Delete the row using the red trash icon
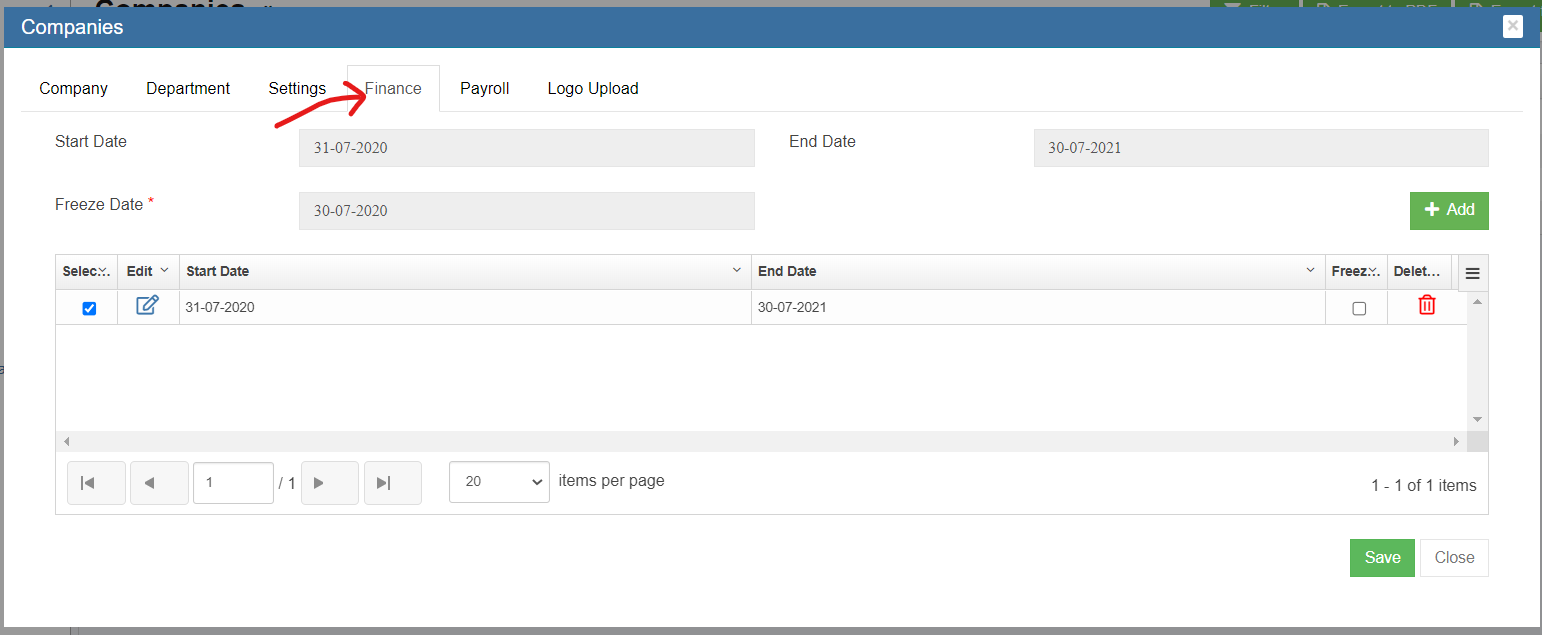 tap(1426, 306)
